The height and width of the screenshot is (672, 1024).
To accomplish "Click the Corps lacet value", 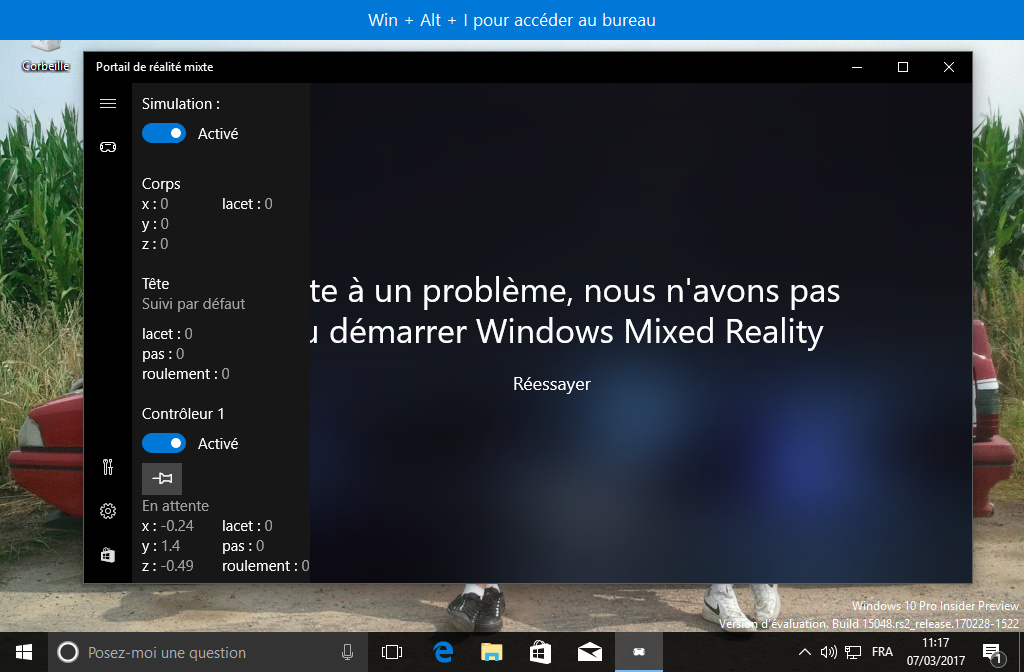I will tap(268, 204).
